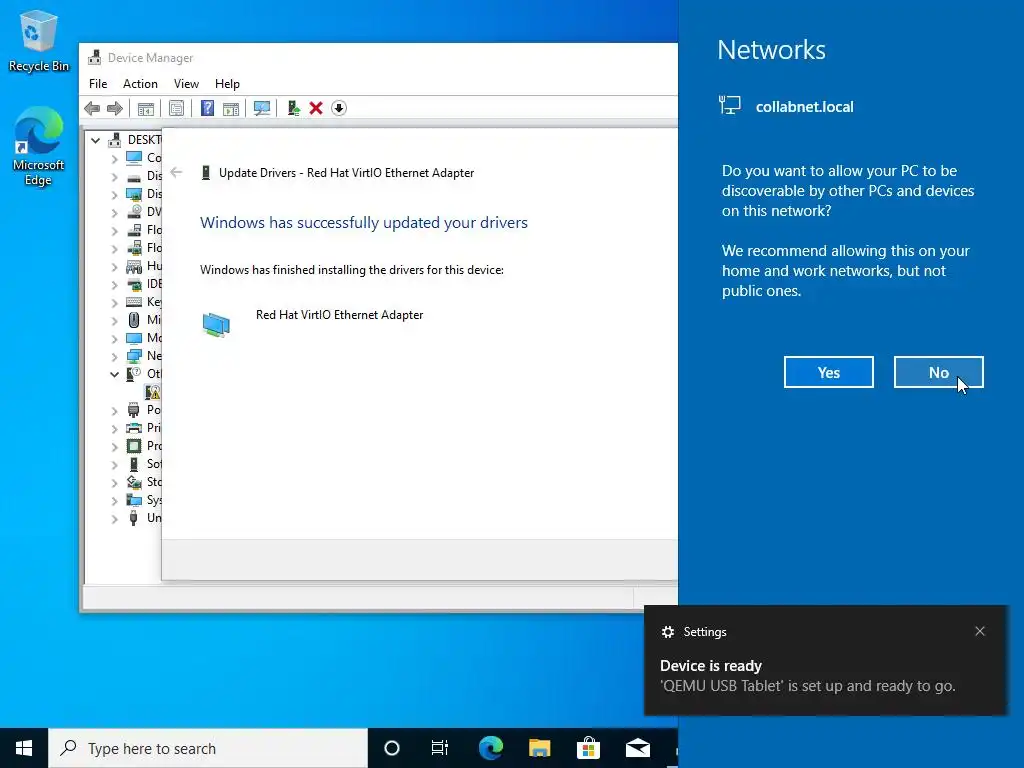The width and height of the screenshot is (1024, 768).
Task: Click the Back arrow in Device Manager toolbar
Action: click(92, 108)
